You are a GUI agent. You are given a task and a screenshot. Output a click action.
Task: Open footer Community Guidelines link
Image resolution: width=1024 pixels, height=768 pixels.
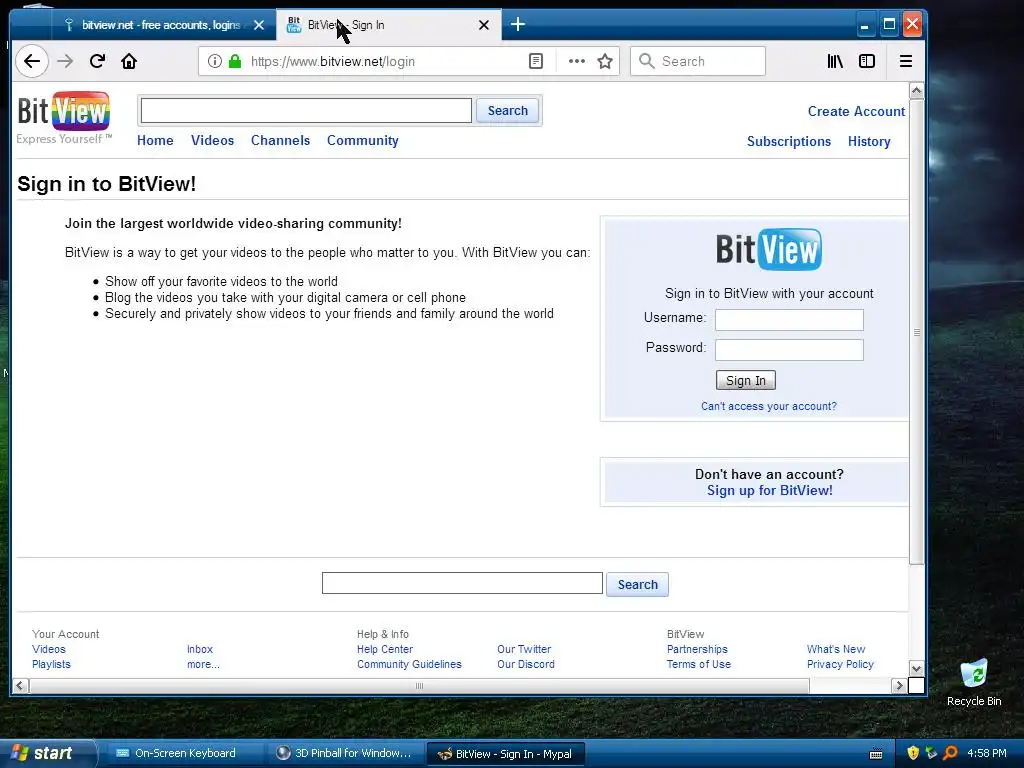[x=409, y=664]
